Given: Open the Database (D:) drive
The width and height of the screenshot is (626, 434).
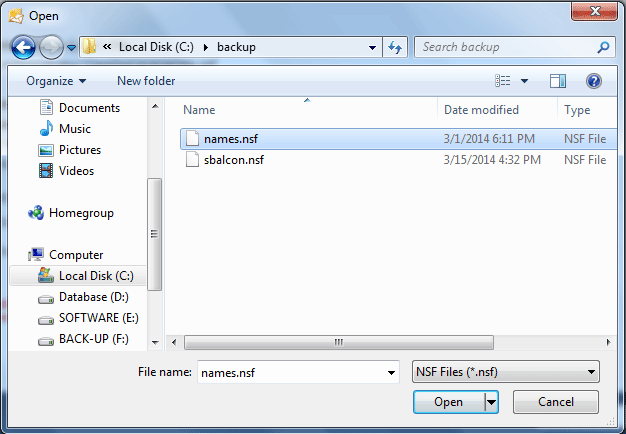Looking at the screenshot, I should click(94, 297).
